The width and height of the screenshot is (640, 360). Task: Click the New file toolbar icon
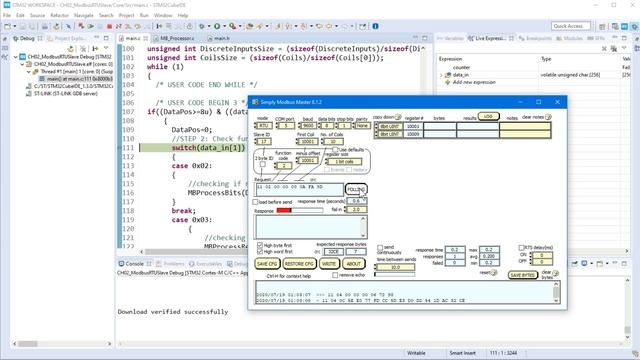click(x=7, y=26)
